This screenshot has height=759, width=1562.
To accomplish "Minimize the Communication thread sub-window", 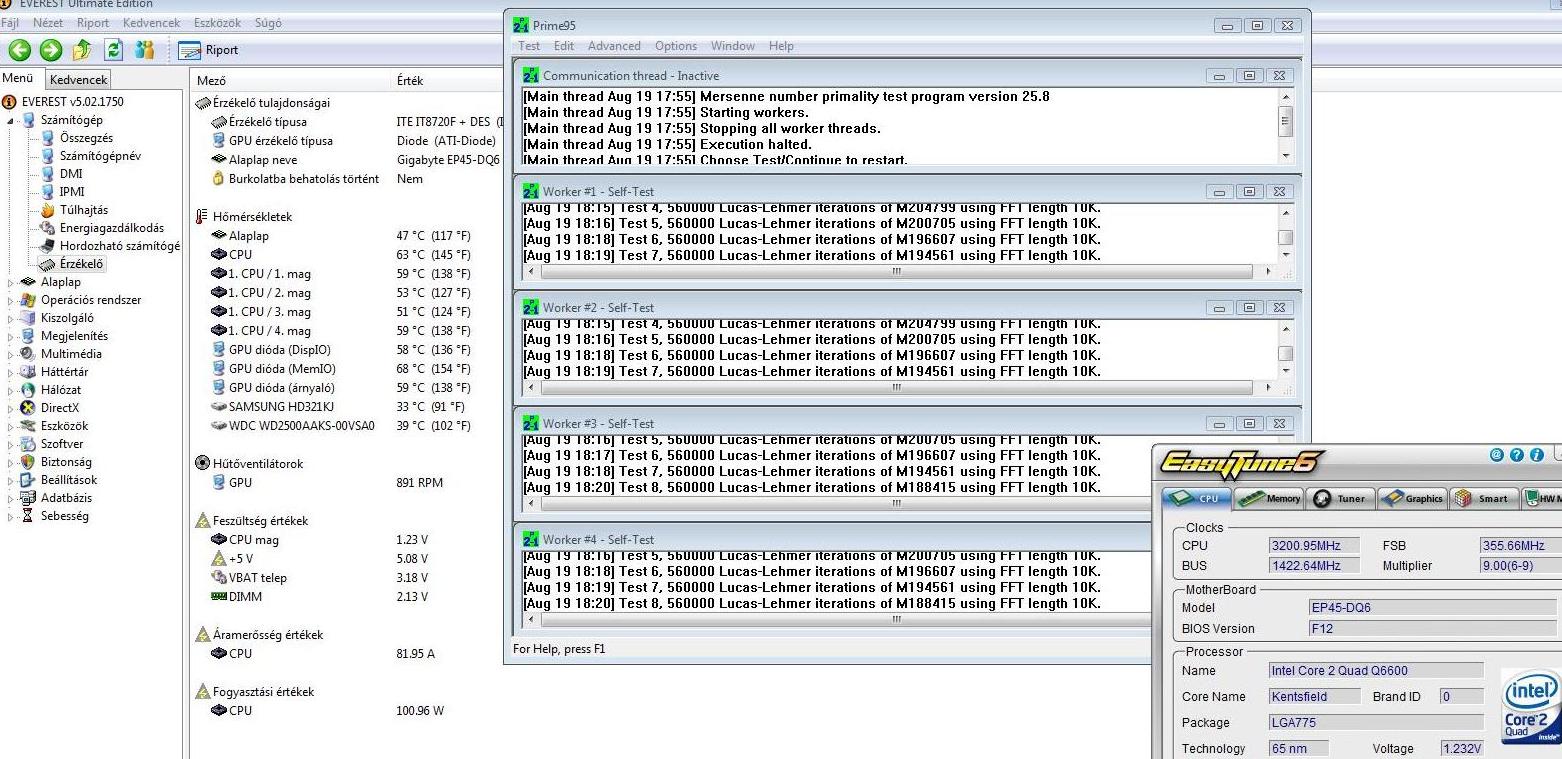I will 1220,76.
